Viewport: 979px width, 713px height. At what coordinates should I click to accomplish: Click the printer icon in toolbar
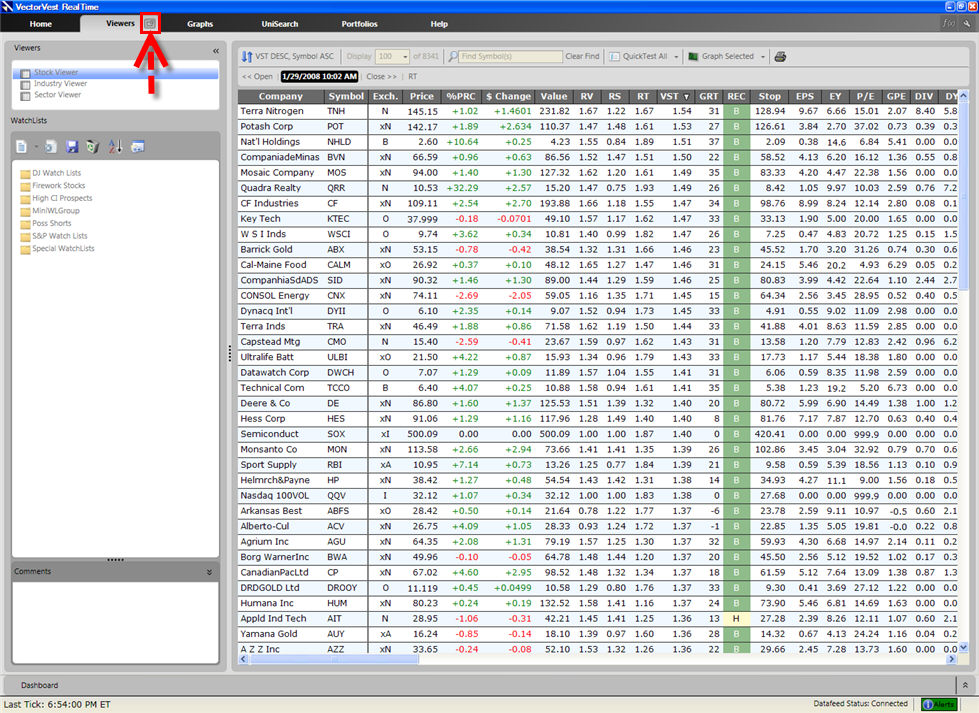[x=780, y=57]
